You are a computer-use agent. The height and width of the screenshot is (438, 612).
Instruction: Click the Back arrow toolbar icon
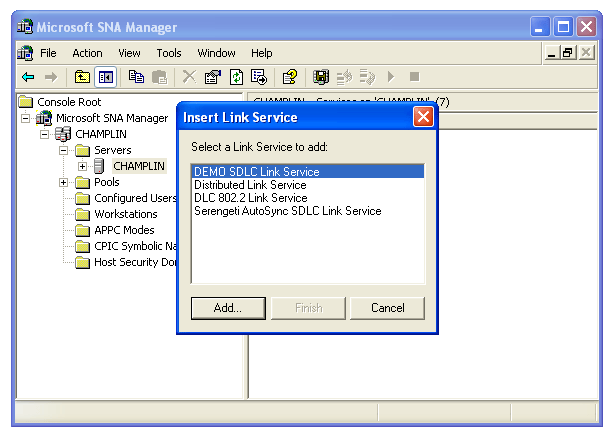(28, 77)
